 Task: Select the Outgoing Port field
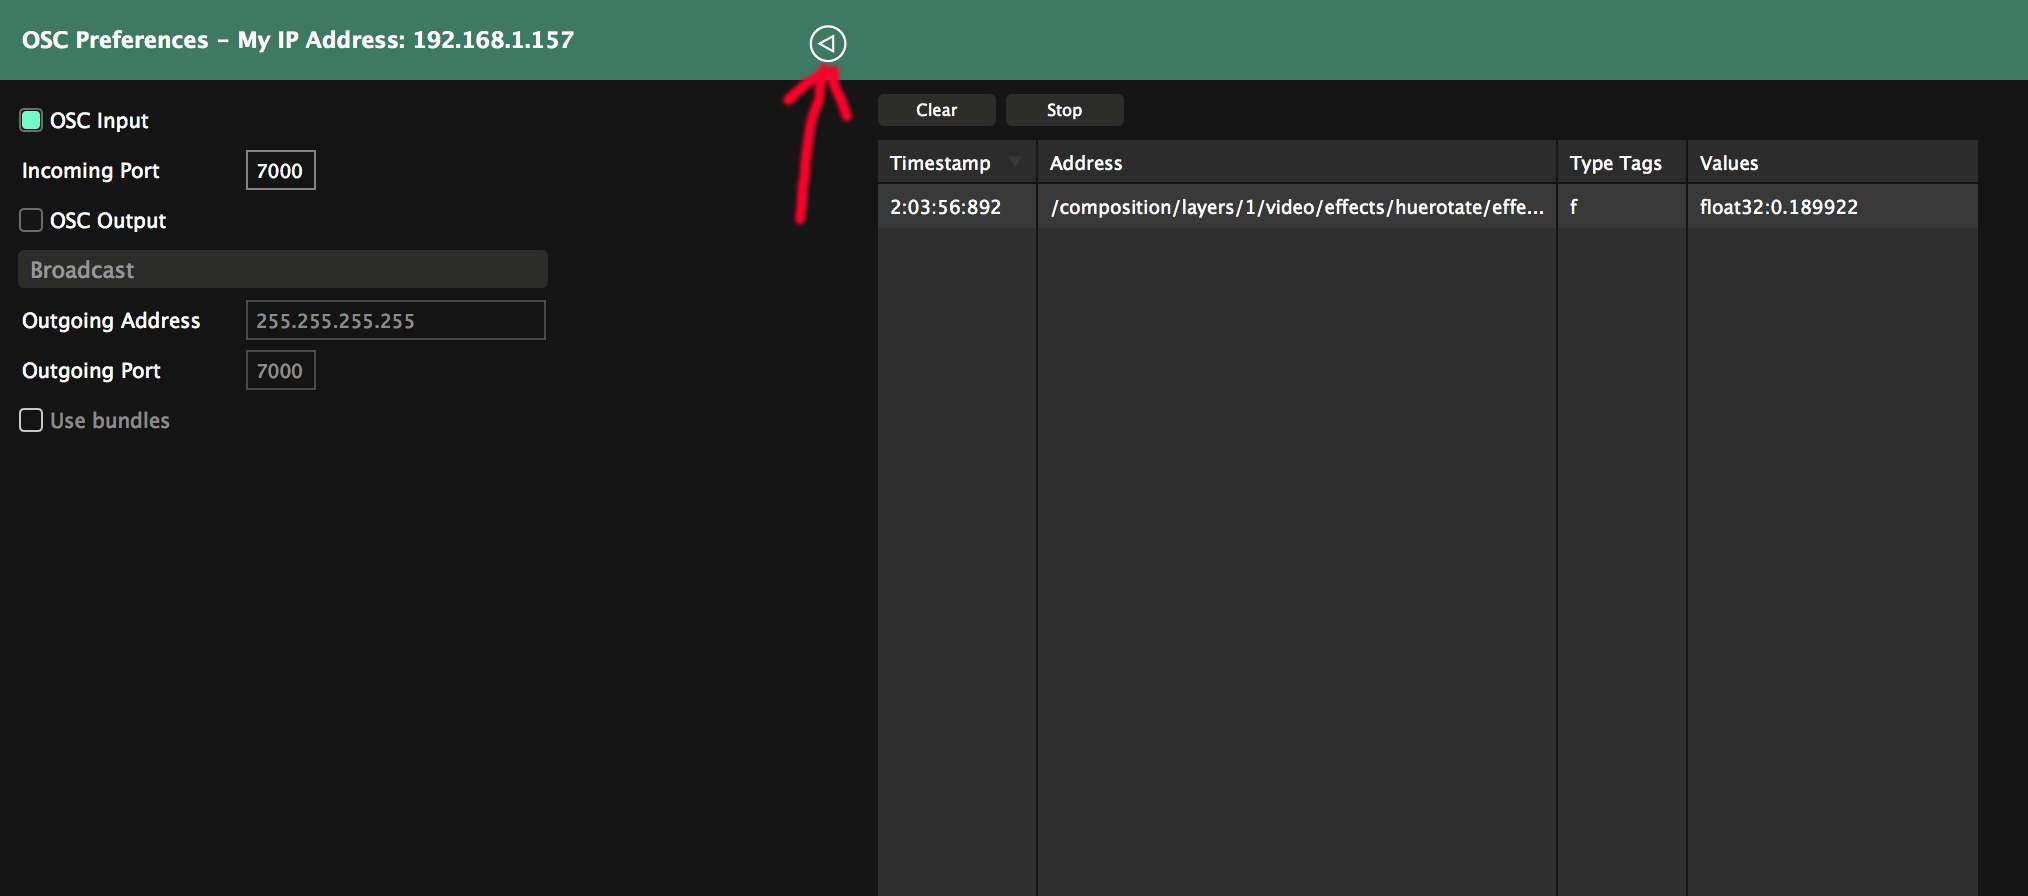280,371
